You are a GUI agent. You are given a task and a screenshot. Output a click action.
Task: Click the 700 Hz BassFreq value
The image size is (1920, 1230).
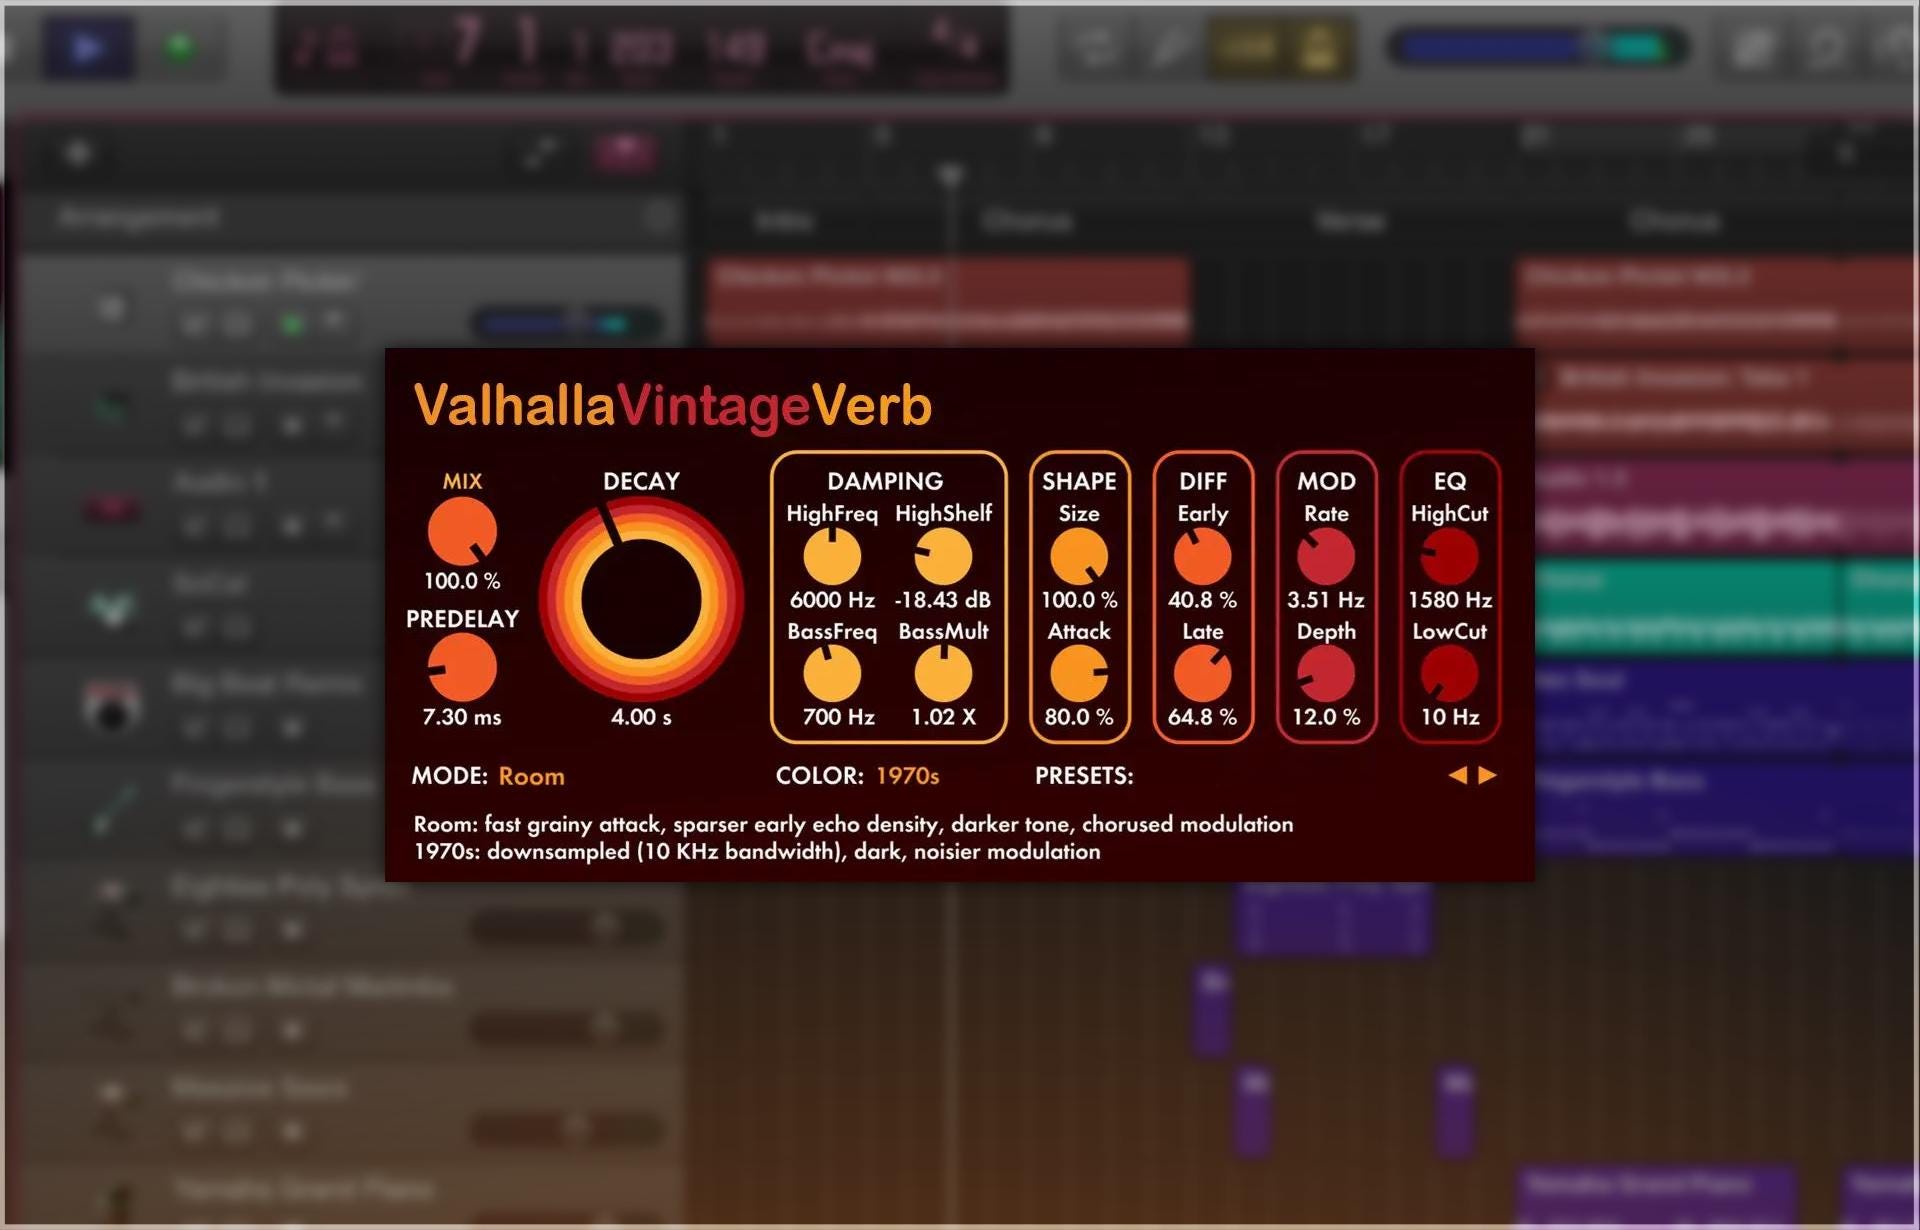[838, 717]
